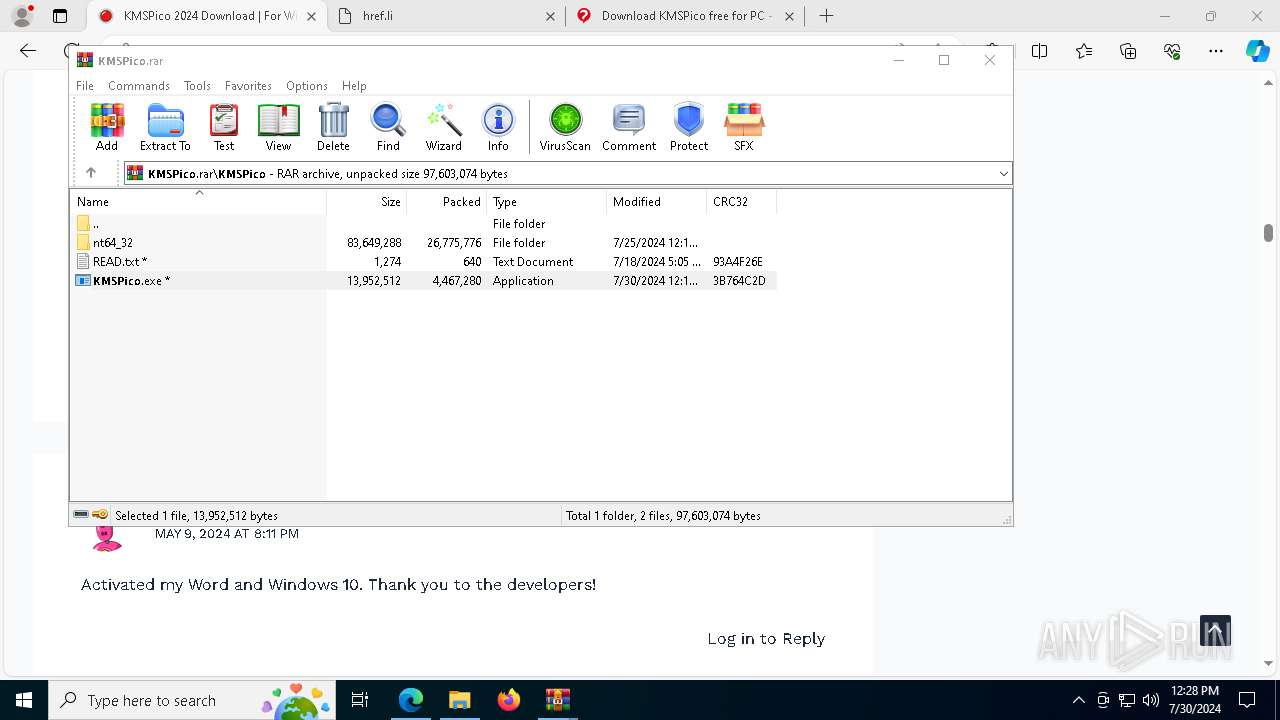Click the Protect shield icon
The width and height of the screenshot is (1280, 720).
[x=689, y=127]
